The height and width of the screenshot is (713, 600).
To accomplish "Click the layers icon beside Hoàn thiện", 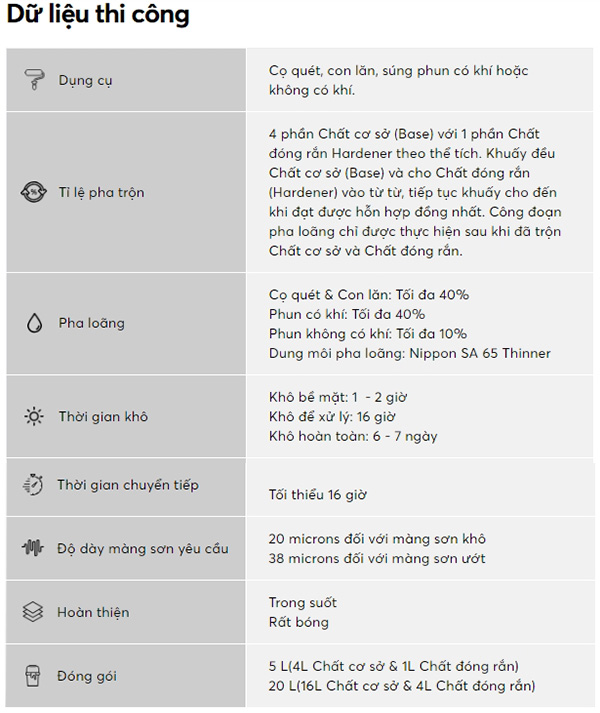I will point(33,612).
